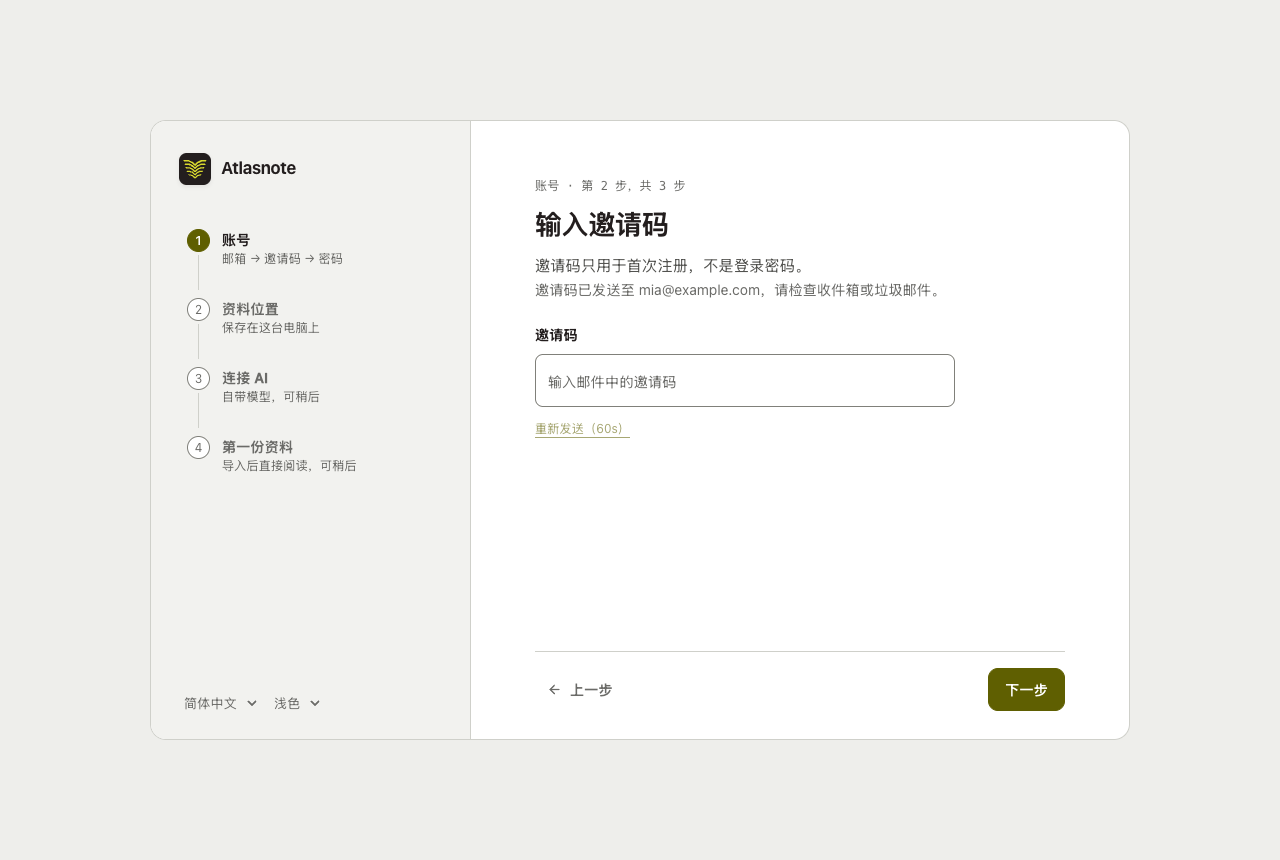Screen dimensions: 1280x860
Task: Click the 资料位置 step title
Action: pos(250,309)
